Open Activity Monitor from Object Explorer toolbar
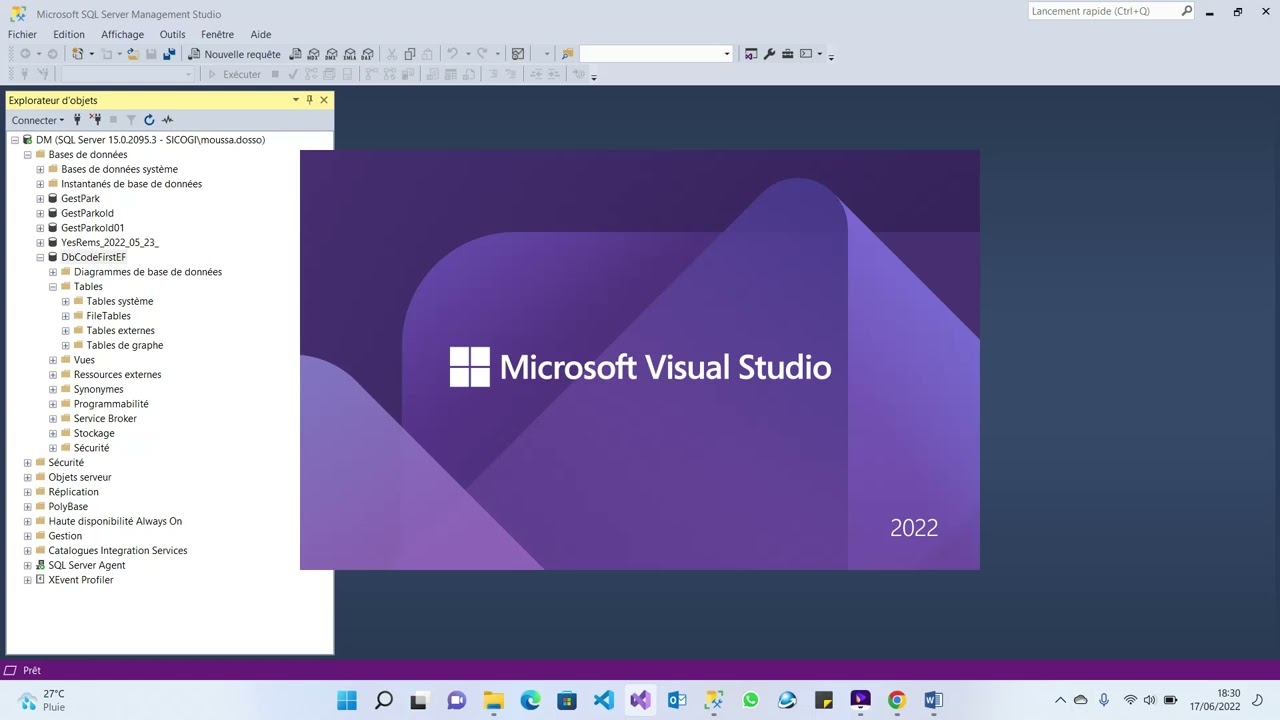The height and width of the screenshot is (720, 1280). pos(167,120)
